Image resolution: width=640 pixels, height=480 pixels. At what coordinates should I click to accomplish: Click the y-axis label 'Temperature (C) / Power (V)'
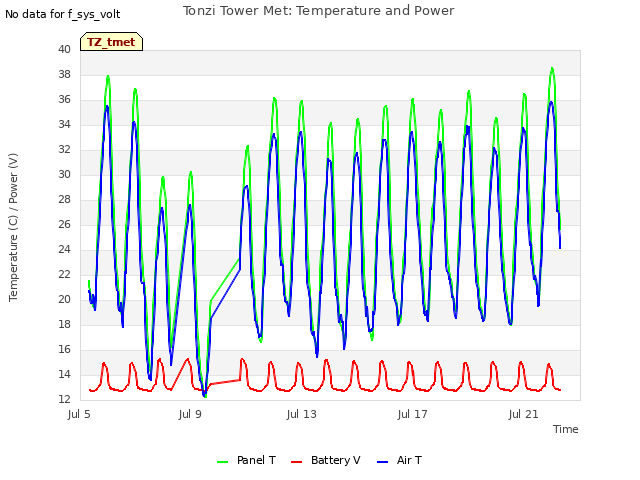coord(13,227)
